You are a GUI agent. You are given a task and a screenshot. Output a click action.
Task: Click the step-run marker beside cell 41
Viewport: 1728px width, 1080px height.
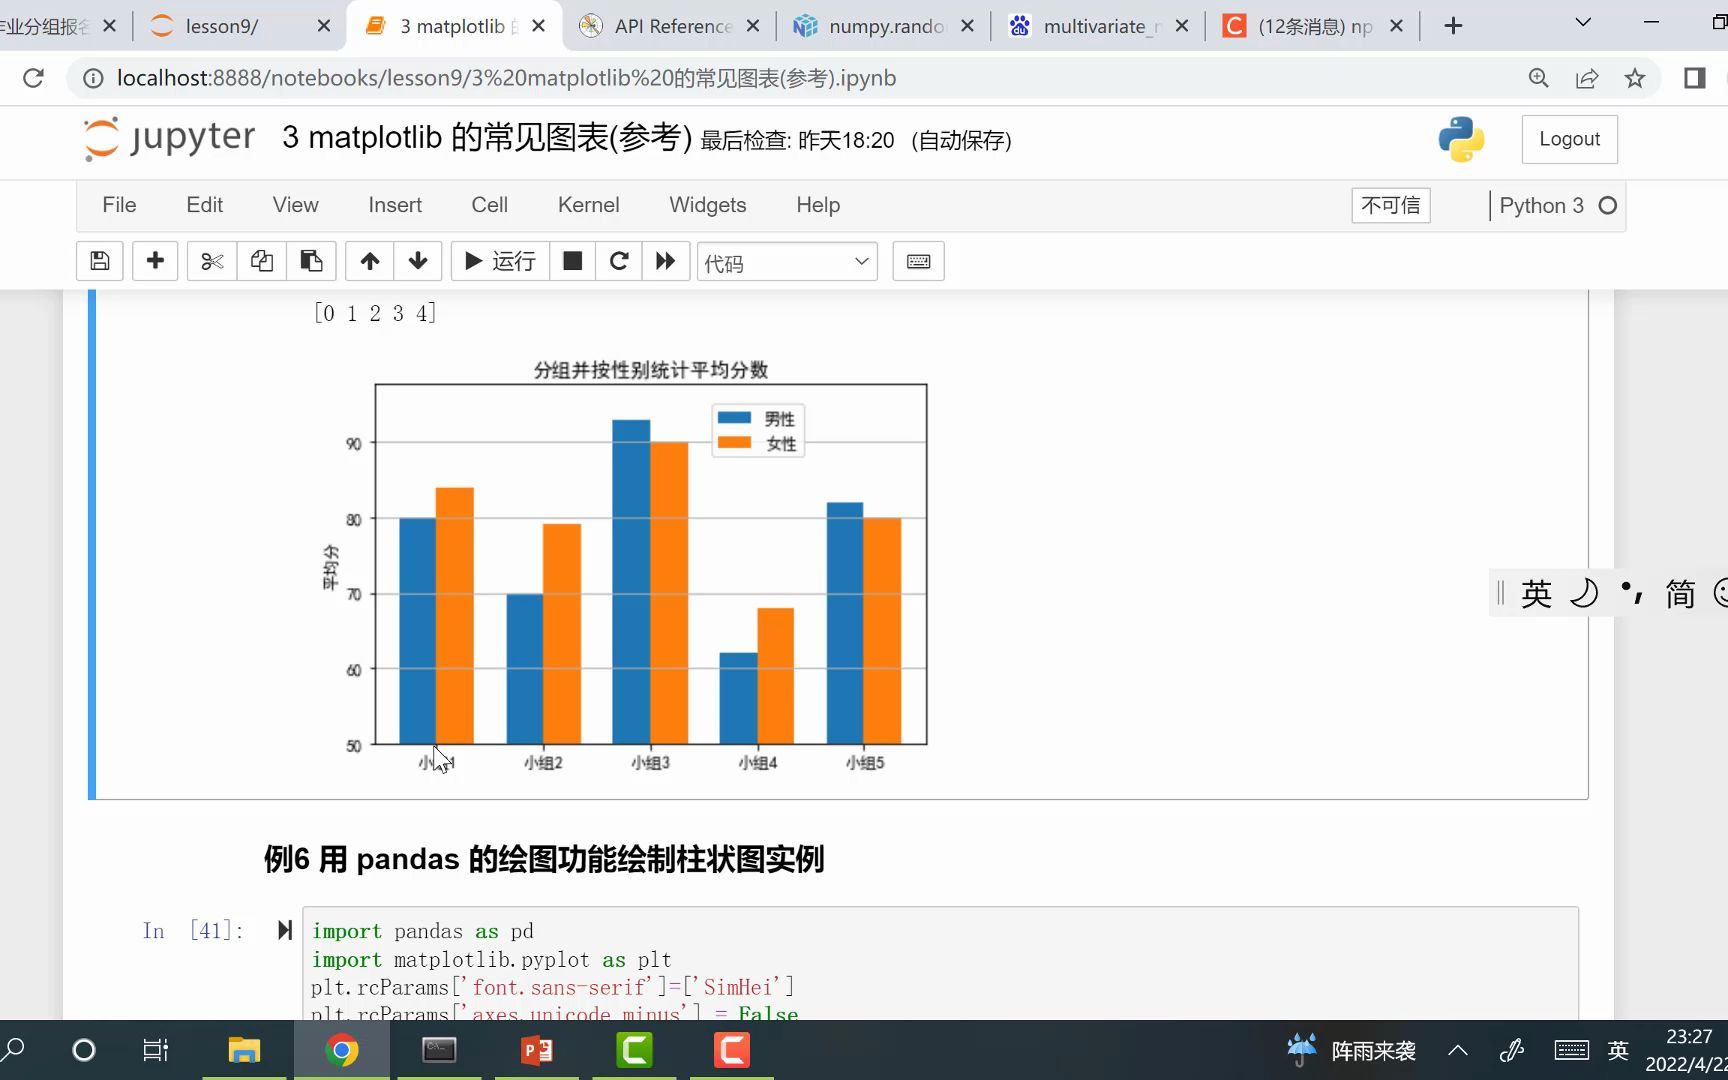click(285, 930)
